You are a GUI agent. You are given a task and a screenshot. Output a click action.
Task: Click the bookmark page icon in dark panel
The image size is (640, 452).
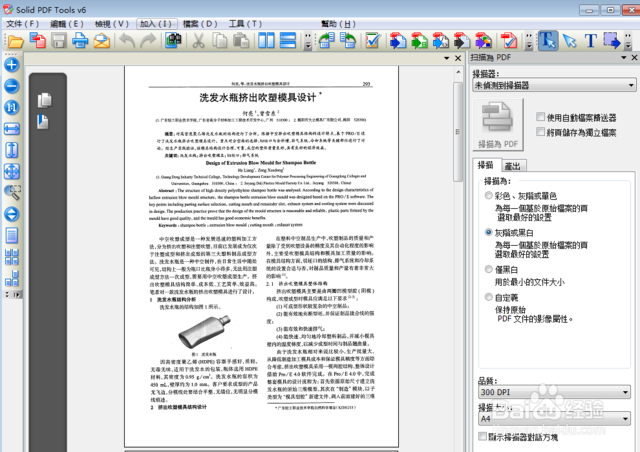coord(42,122)
